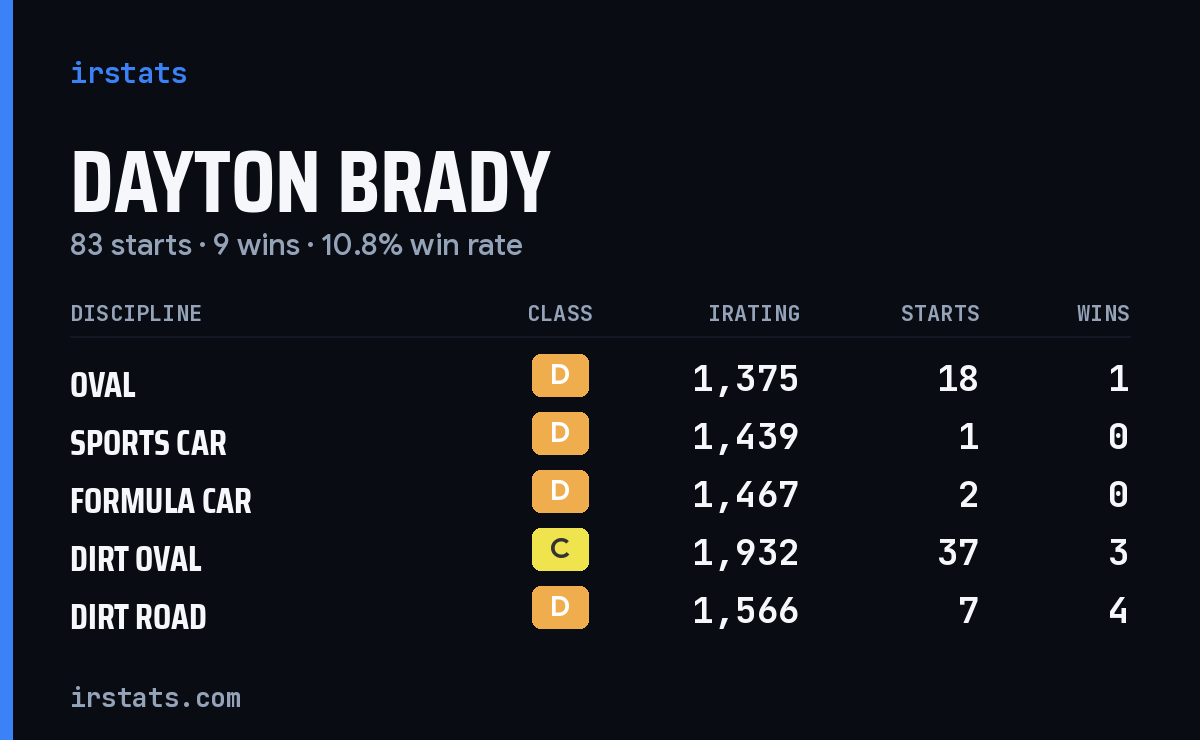The width and height of the screenshot is (1200, 740).
Task: Click the Oval class D badge
Action: pyautogui.click(x=560, y=376)
